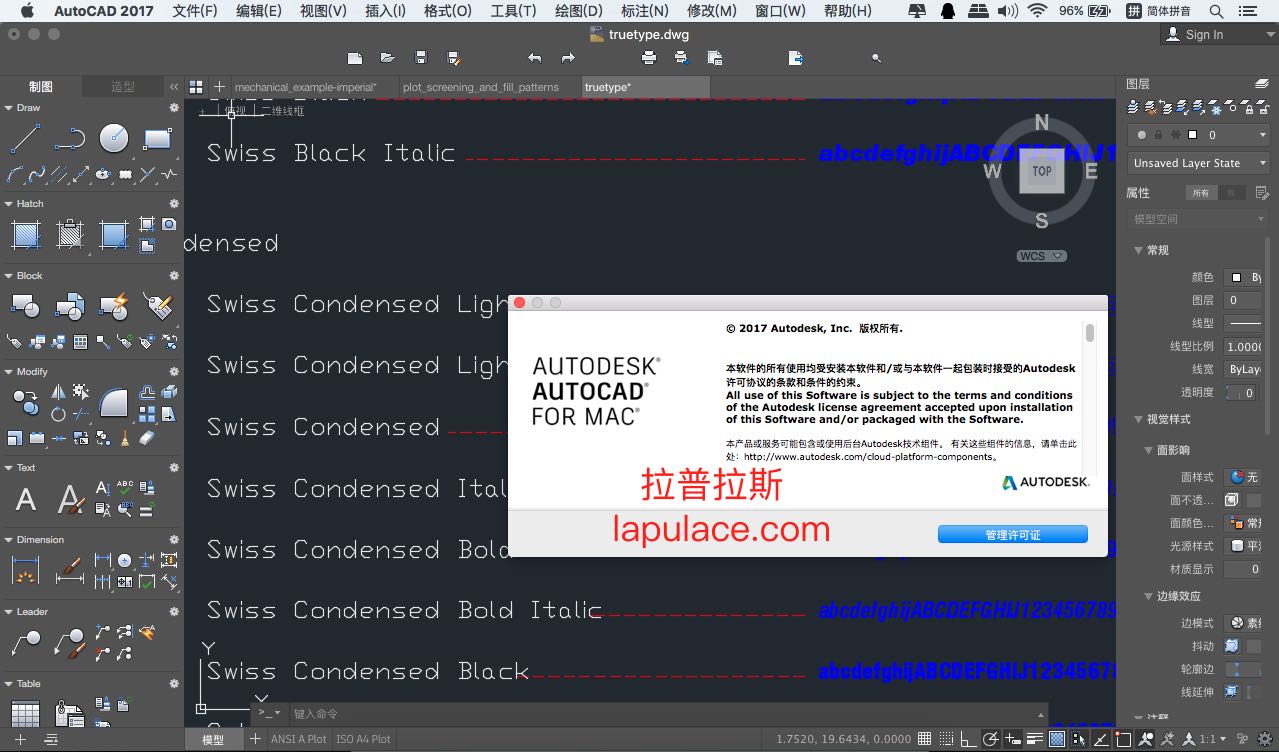Pick the Rectangle tool in Draw panel
1279x752 pixels.
coord(157,139)
